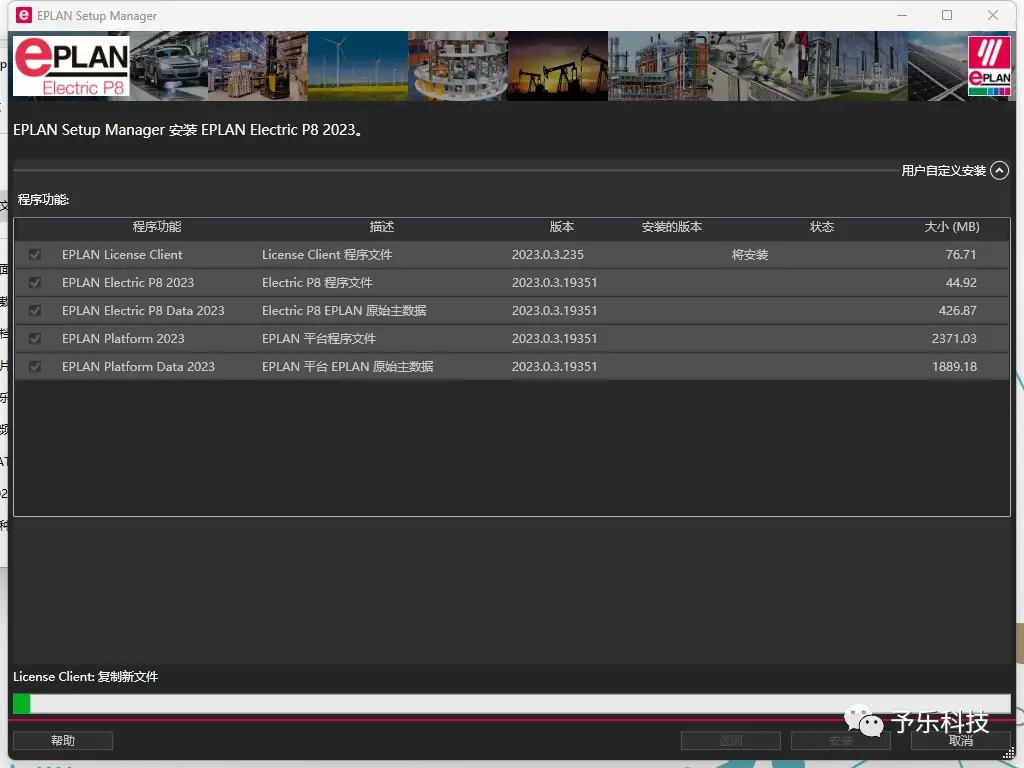
Task: Select the EPLAN Electric P8 2023 row name
Action: pyautogui.click(x=128, y=283)
